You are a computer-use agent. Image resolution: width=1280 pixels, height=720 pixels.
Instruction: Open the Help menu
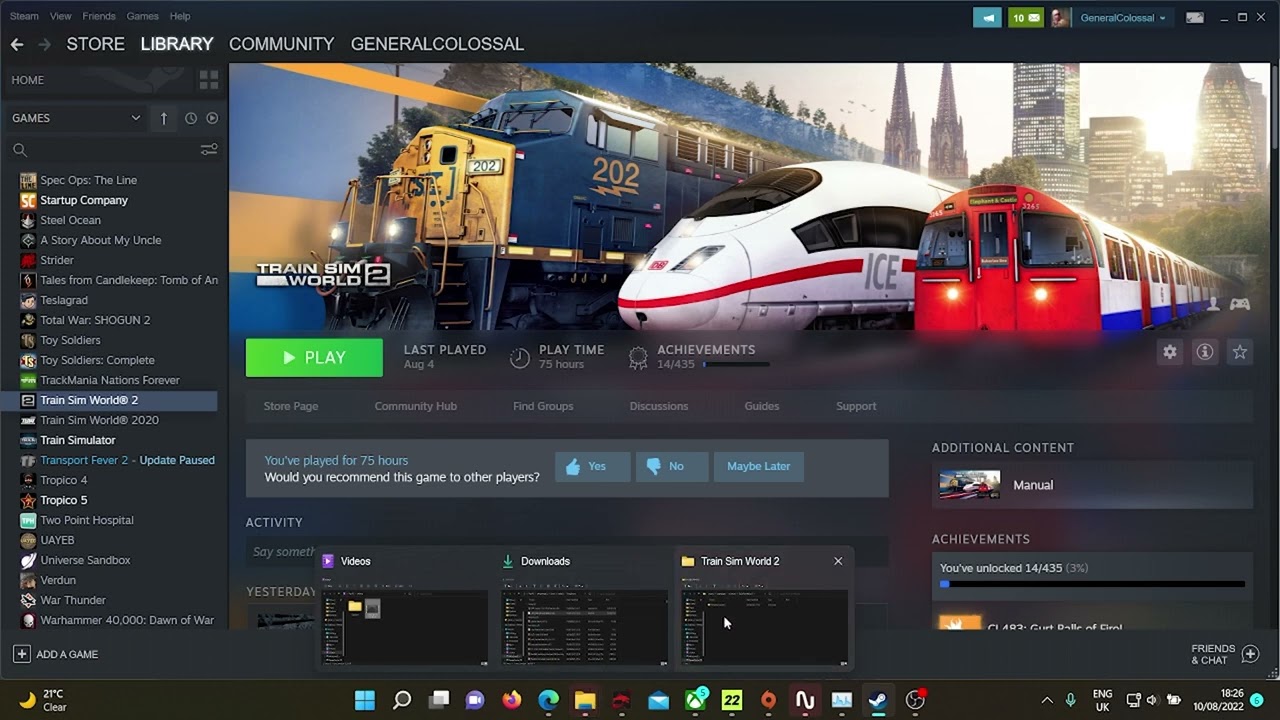180,16
